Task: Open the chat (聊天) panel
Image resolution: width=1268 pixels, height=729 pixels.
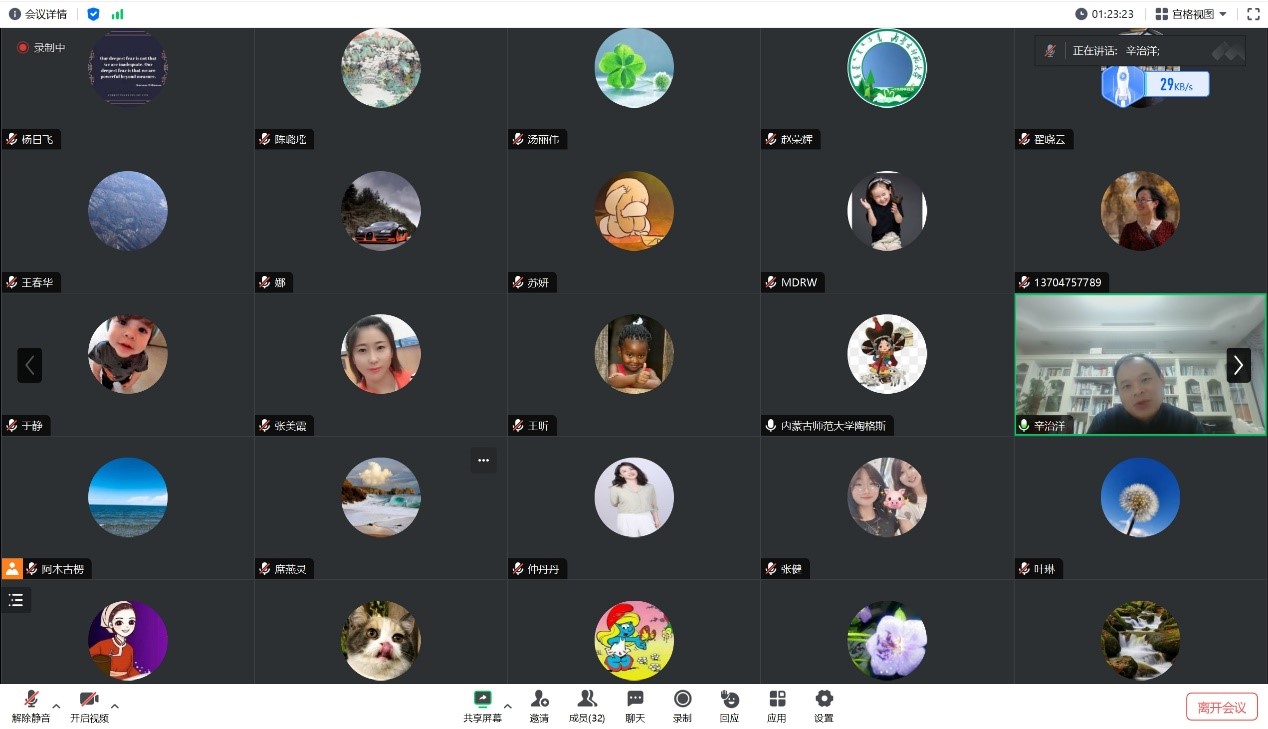Action: point(635,699)
